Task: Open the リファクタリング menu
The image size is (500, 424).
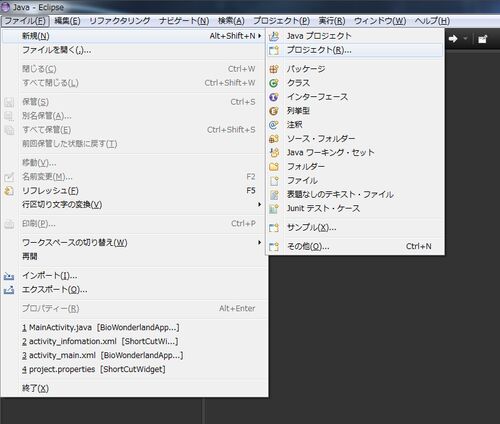Action: point(120,21)
